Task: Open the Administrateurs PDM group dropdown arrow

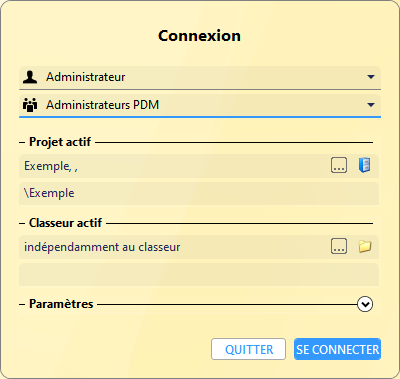Action: pos(371,105)
